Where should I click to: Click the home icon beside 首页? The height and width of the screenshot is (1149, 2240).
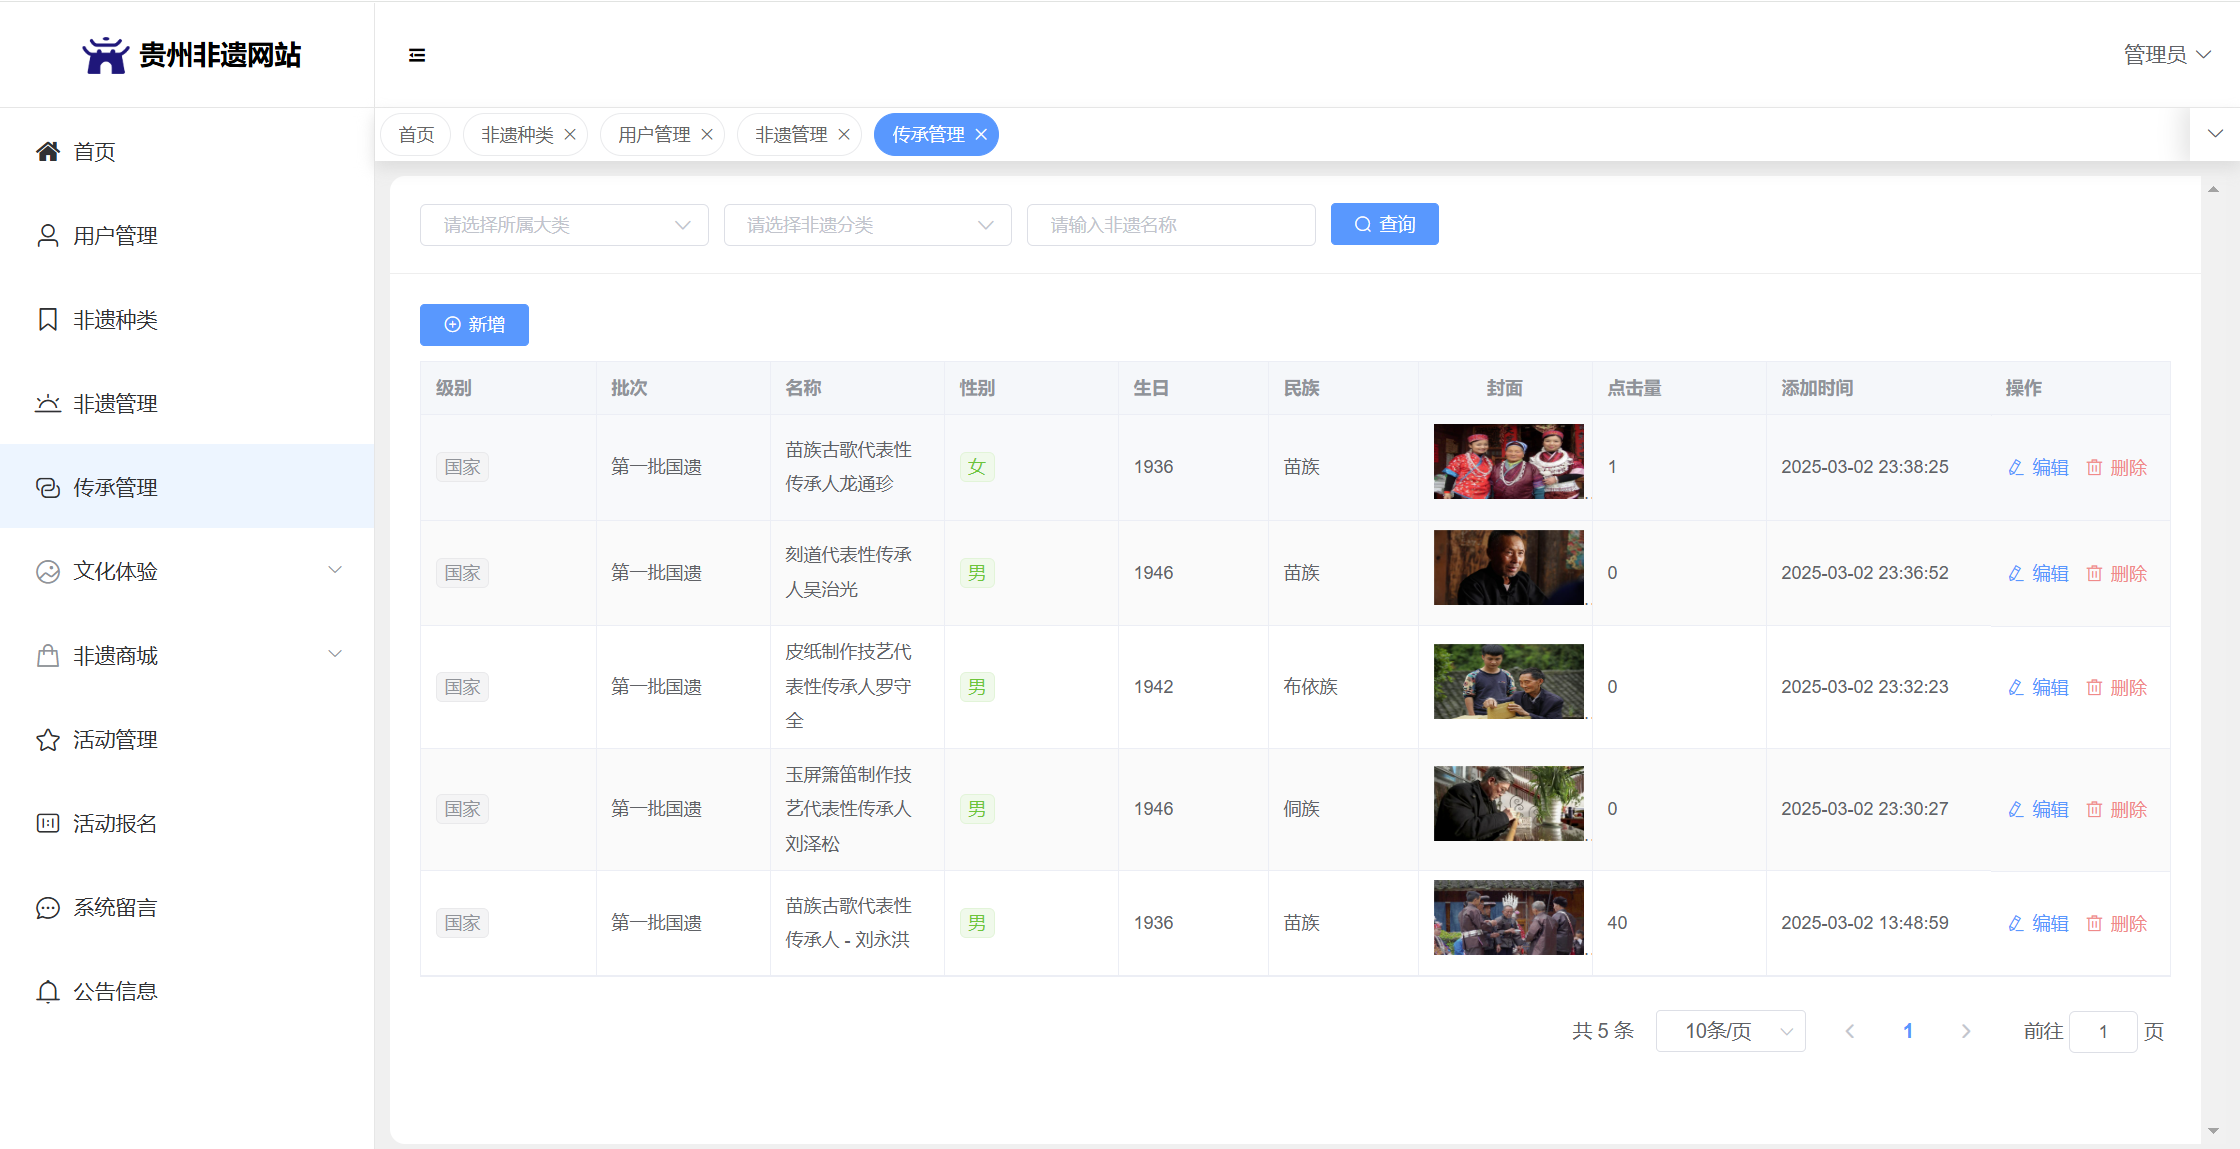48,151
